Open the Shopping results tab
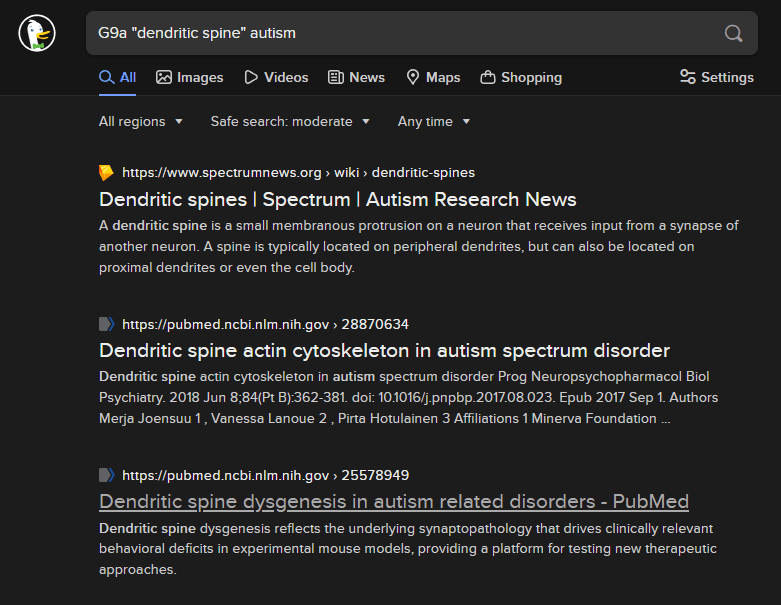The image size is (781, 605). pos(521,77)
